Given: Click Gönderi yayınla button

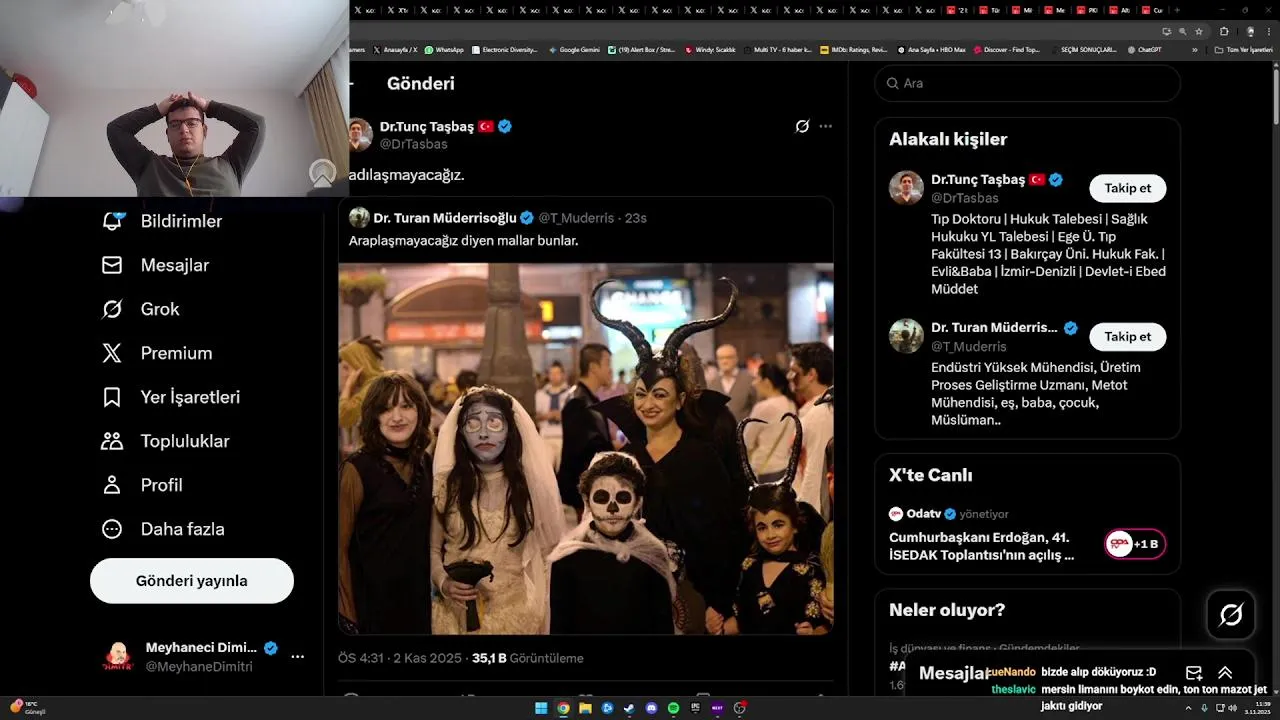Looking at the screenshot, I should [192, 581].
